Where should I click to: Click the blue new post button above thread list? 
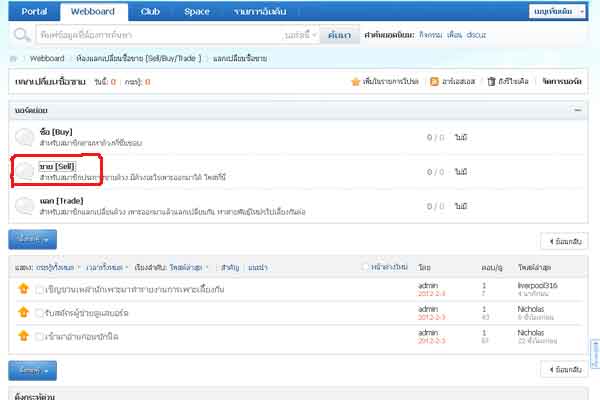pos(32,240)
